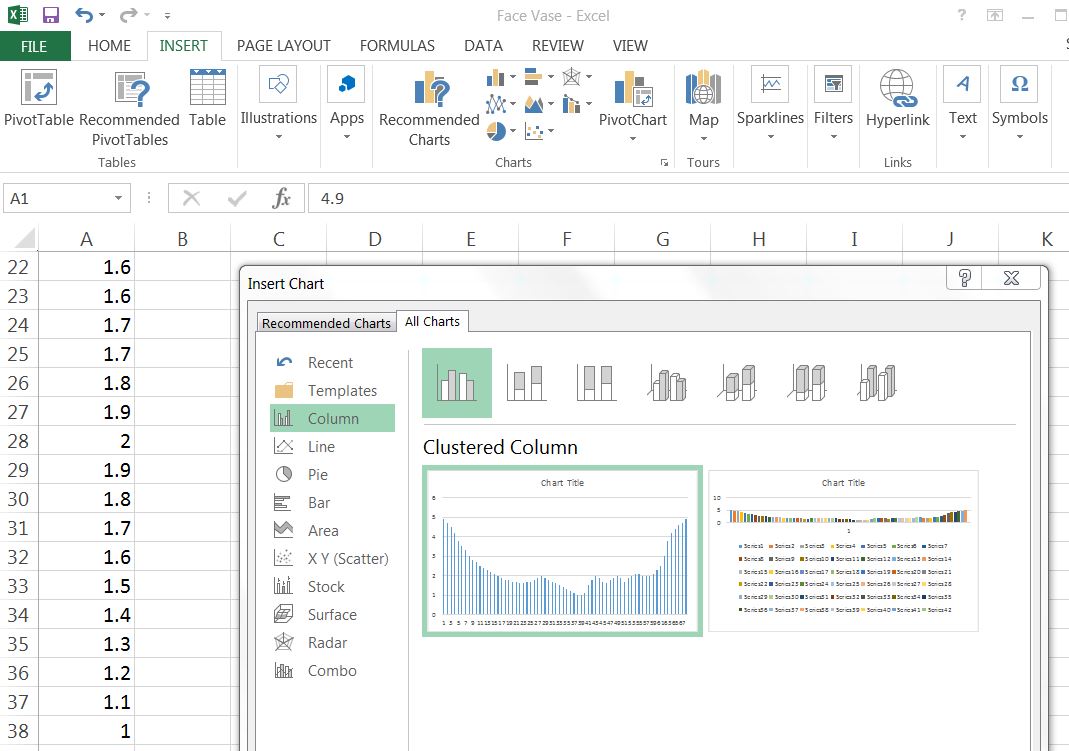Click the Insert Chart help button
The image size is (1069, 751).
coord(965,278)
